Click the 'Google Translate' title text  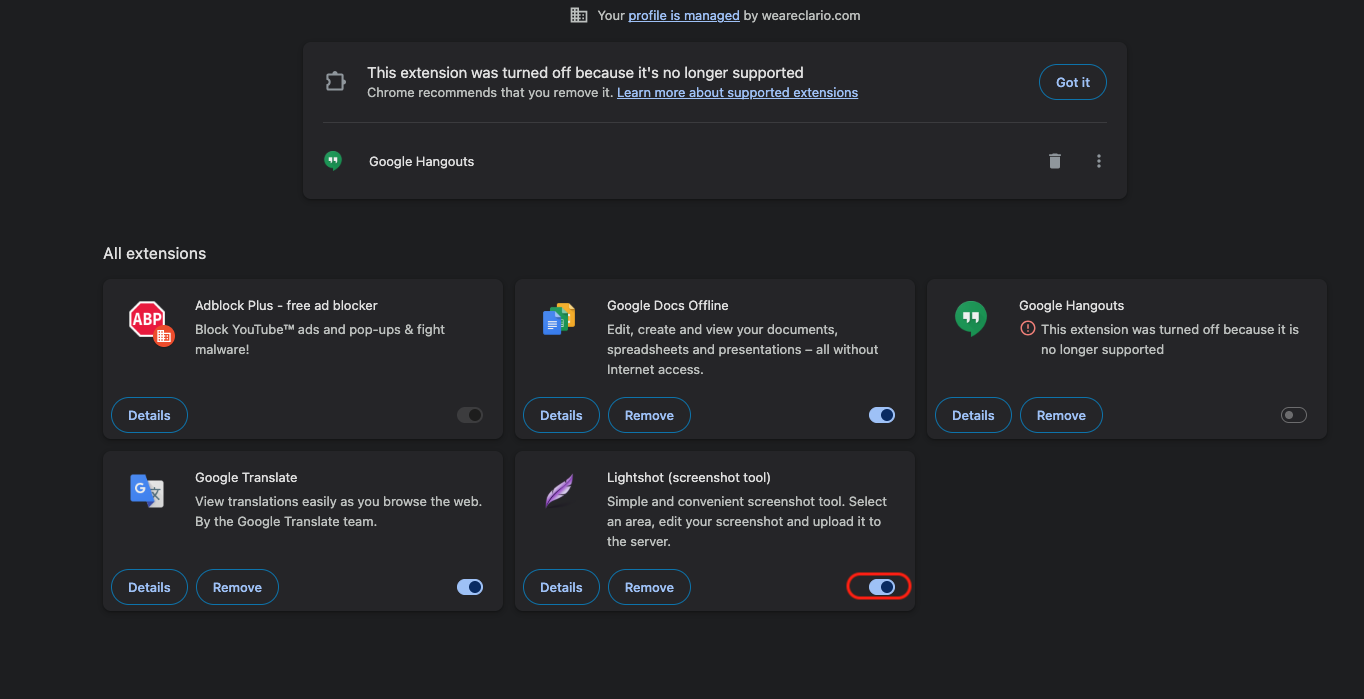246,477
